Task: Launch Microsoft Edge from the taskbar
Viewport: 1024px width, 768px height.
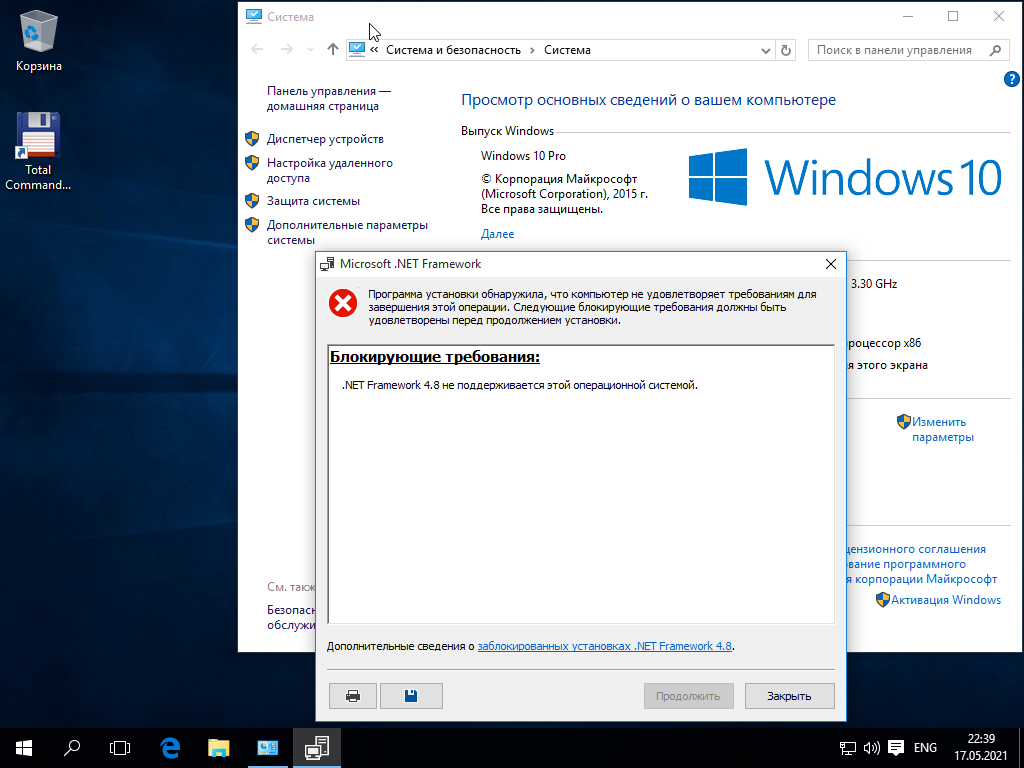Action: 170,748
